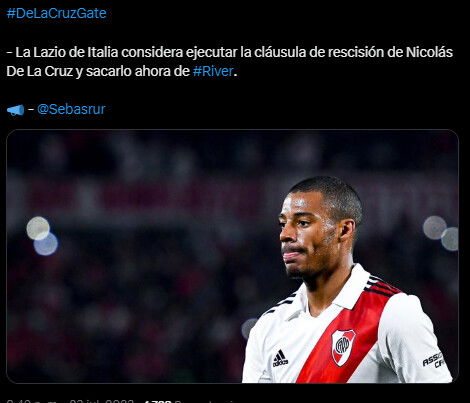This screenshot has width=470, height=403.
Task: Click the Adidas logo on the shirt
Action: 280,358
